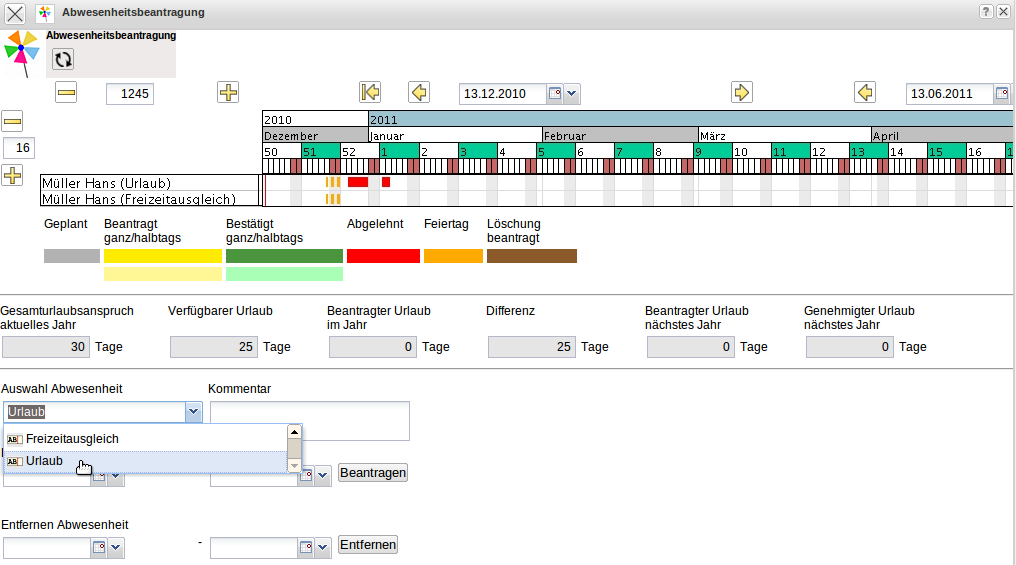Screen dimensions: 1016x565
Task: Select Freizeitausgleich from the dropdown list
Action: click(72, 439)
